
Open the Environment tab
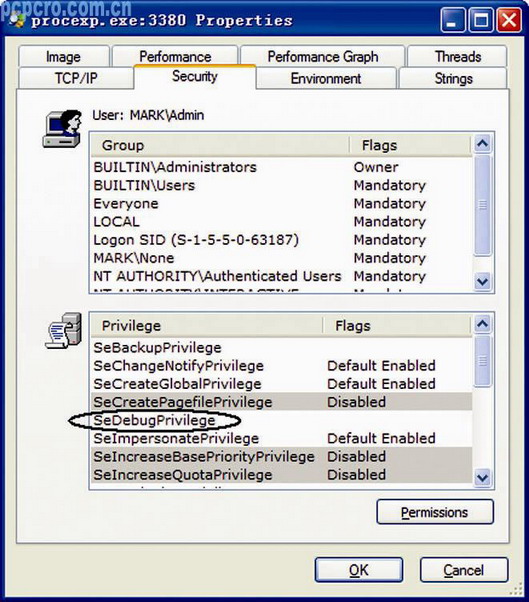tap(326, 78)
